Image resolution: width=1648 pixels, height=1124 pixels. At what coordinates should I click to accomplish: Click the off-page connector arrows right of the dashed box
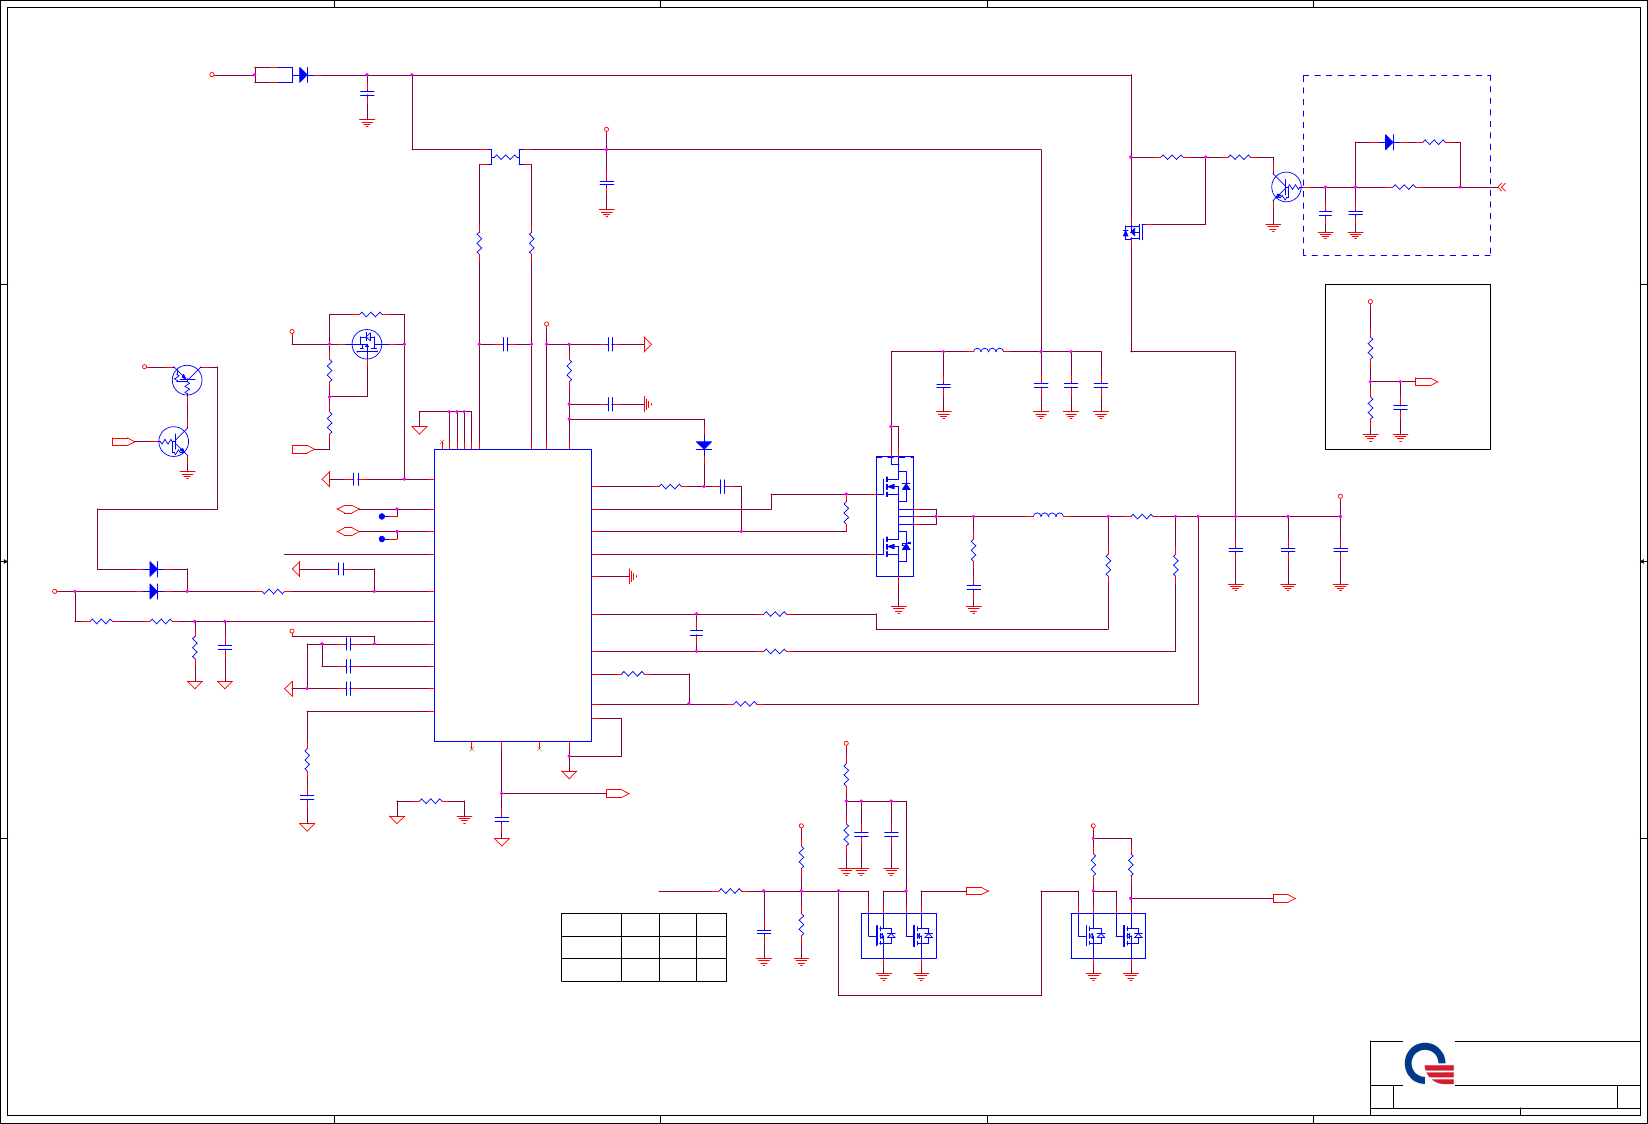[x=1500, y=187]
